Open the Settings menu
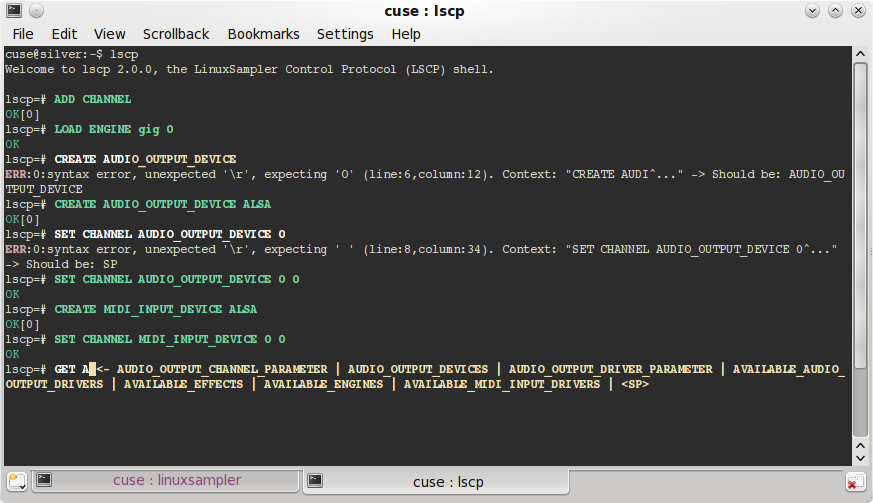 point(345,34)
